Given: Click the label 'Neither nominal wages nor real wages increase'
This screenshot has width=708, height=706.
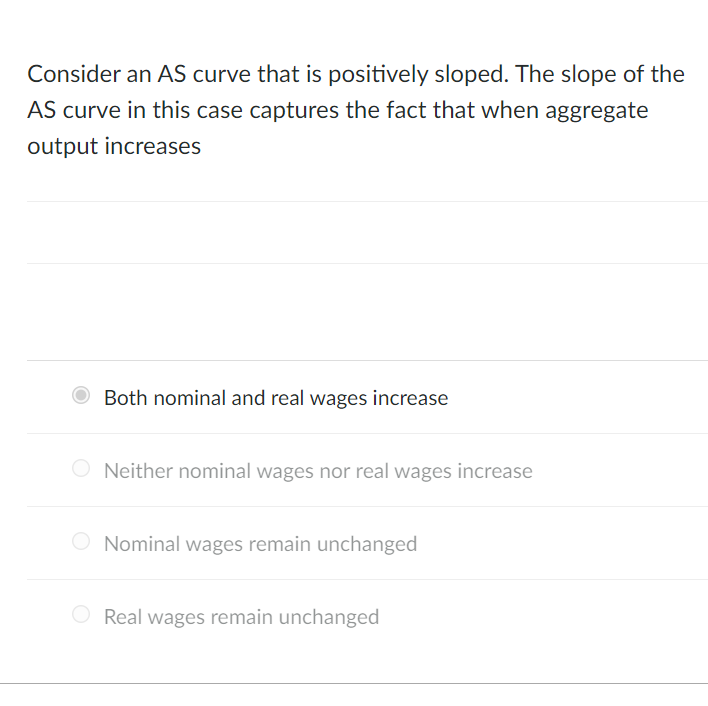Looking at the screenshot, I should (x=318, y=471).
